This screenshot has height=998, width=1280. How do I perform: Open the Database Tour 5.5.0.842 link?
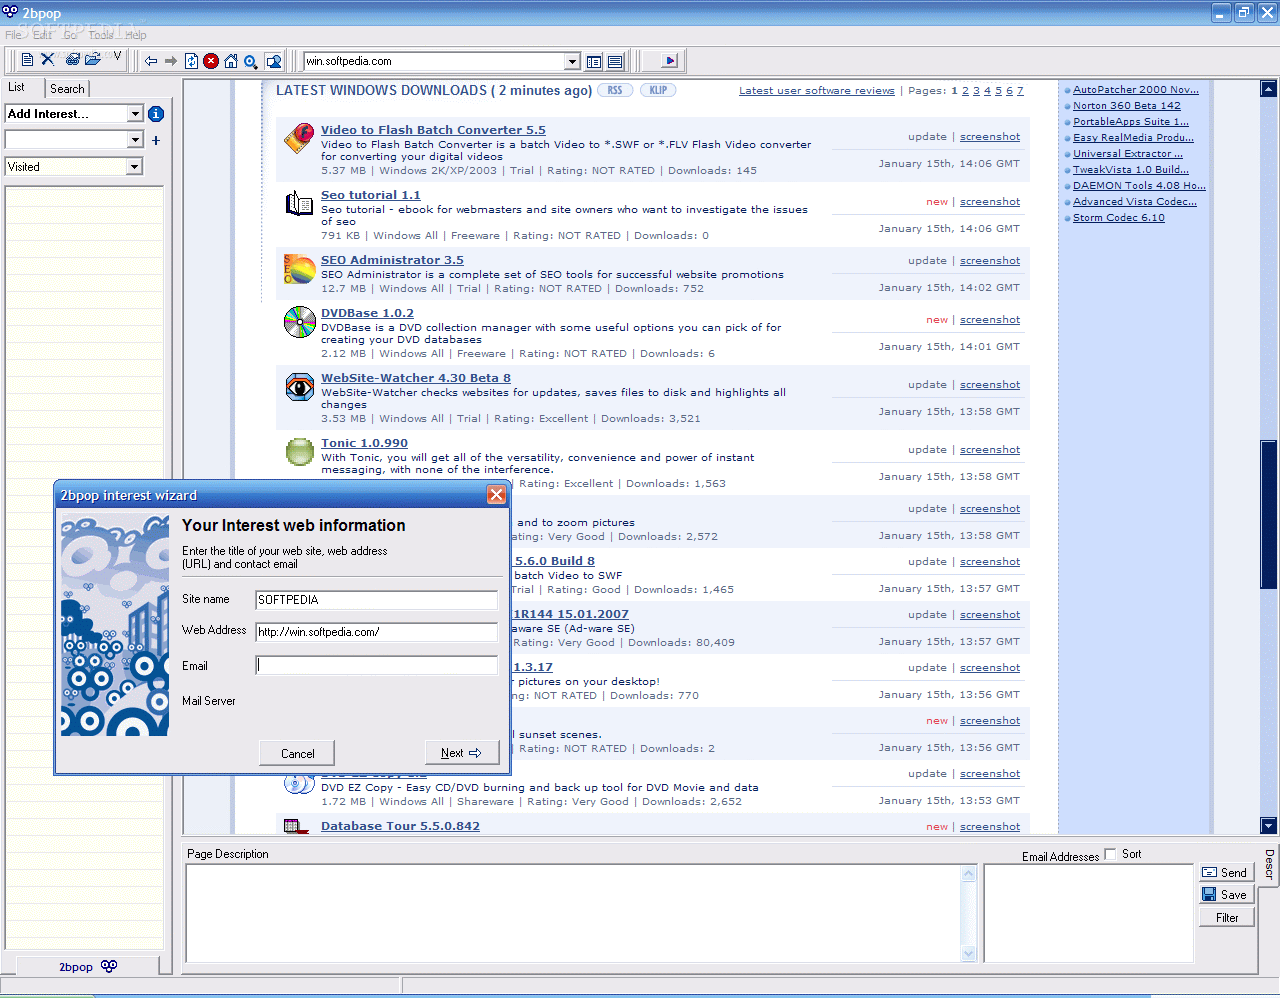[x=400, y=826]
